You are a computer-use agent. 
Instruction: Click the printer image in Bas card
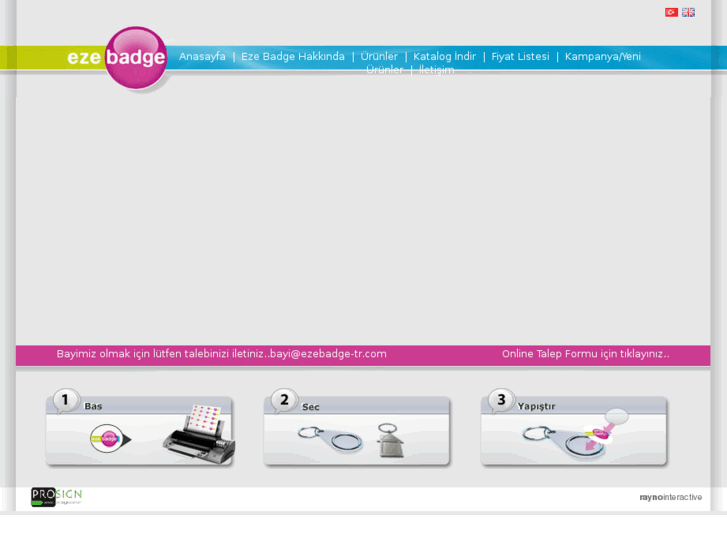[199, 435]
